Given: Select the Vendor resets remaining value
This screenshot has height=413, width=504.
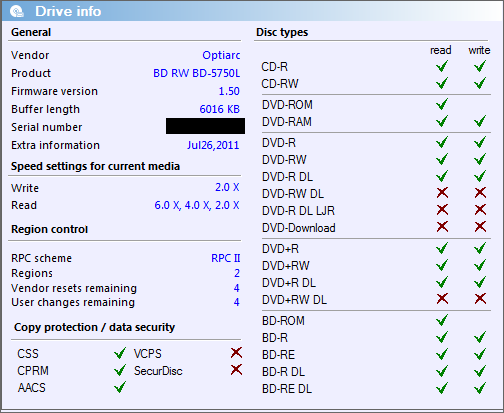Looking at the screenshot, I should (236, 288).
